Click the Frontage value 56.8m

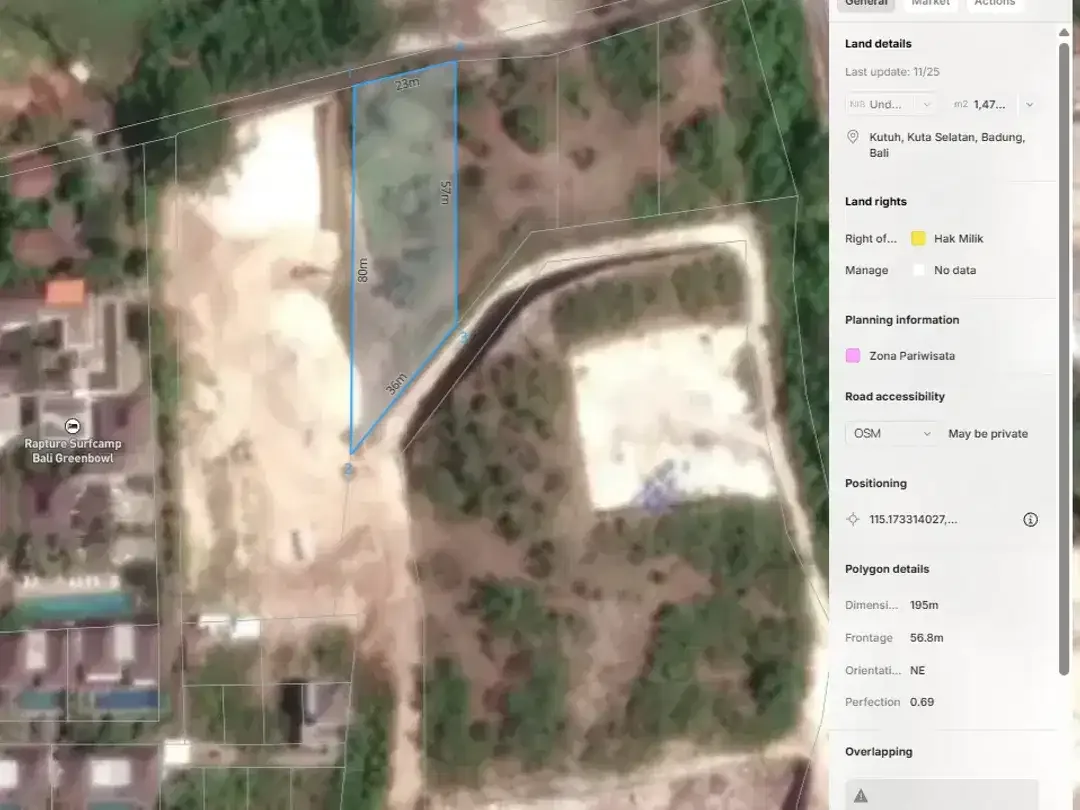(926, 637)
